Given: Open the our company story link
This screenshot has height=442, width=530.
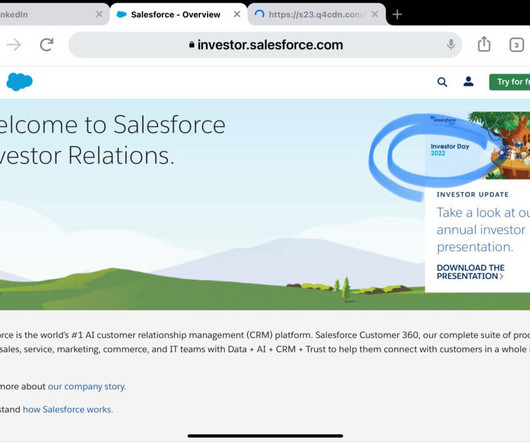Looking at the screenshot, I should click(87, 386).
